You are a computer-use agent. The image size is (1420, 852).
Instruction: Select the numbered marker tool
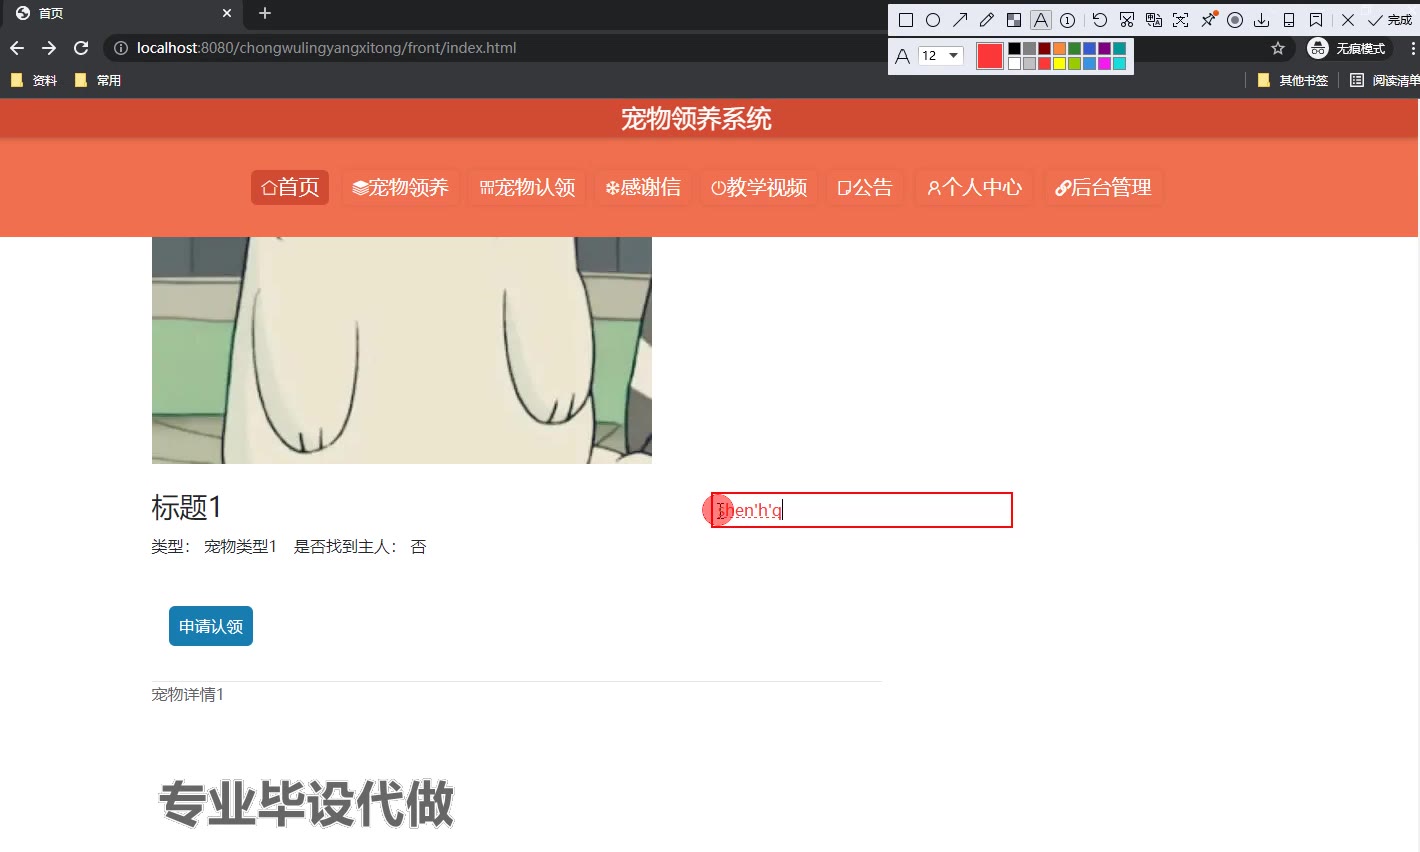[x=1068, y=20]
